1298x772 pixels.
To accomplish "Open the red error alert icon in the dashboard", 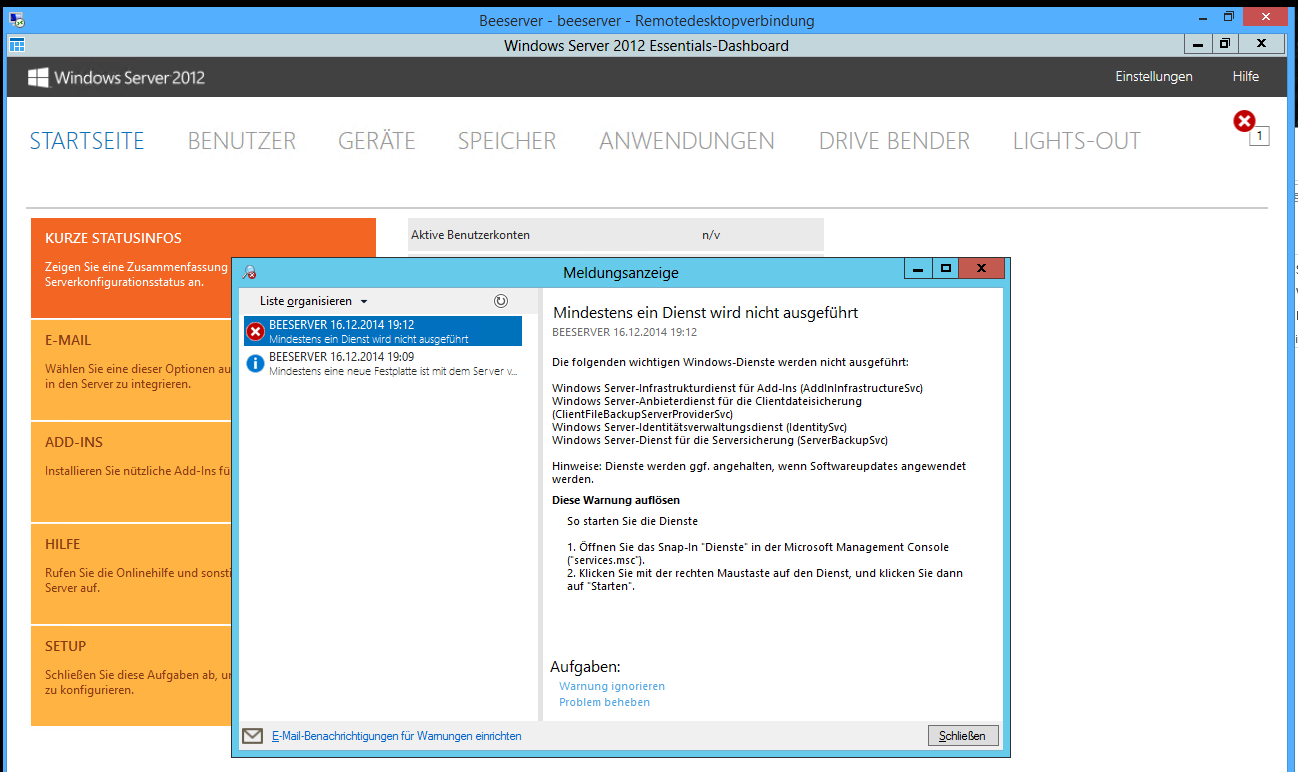I will (x=1244, y=121).
